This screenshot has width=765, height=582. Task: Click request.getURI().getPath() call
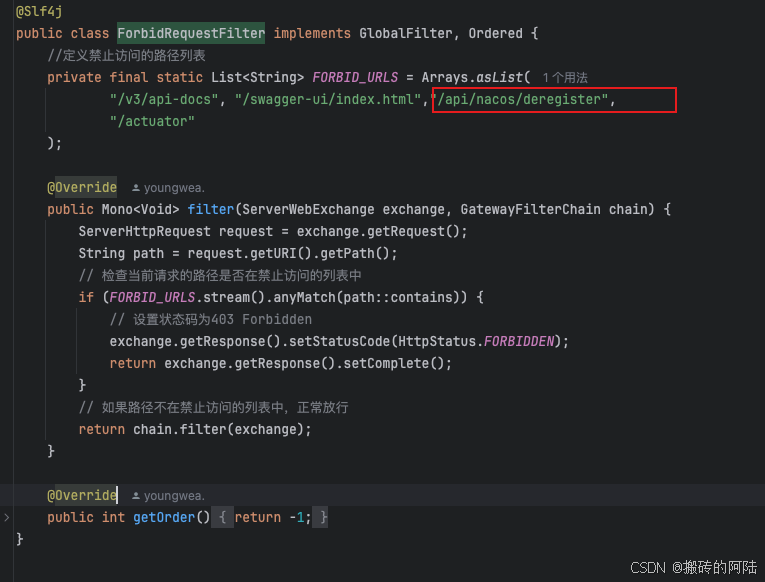click(x=289, y=253)
